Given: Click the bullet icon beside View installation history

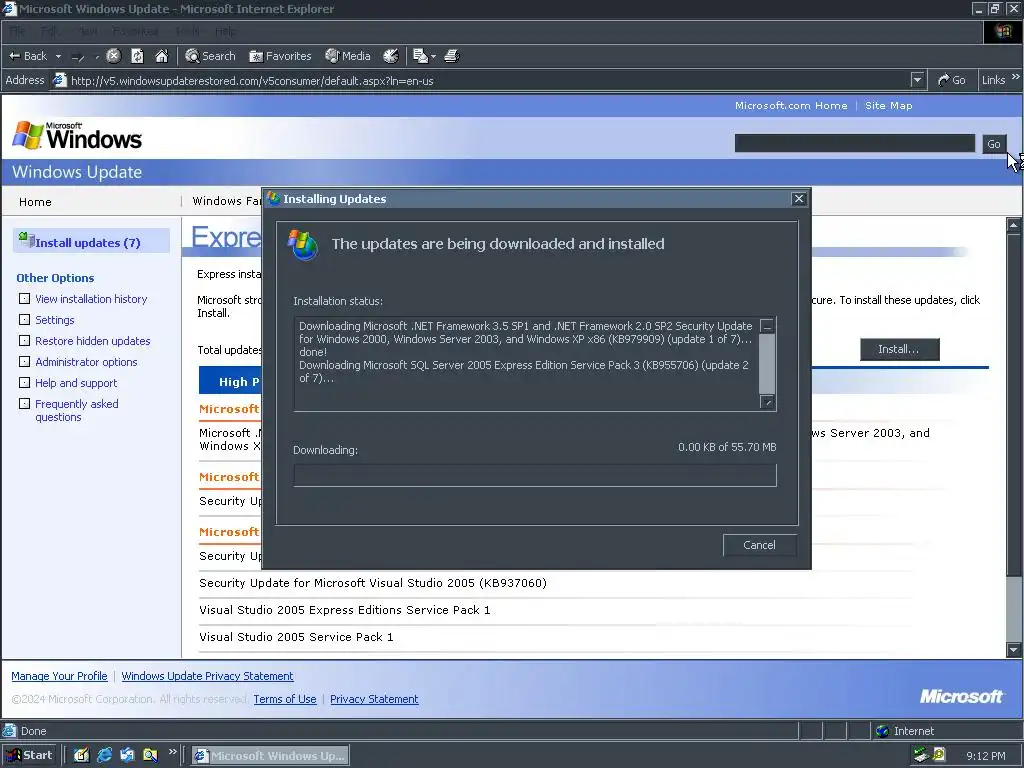Looking at the screenshot, I should click(24, 298).
